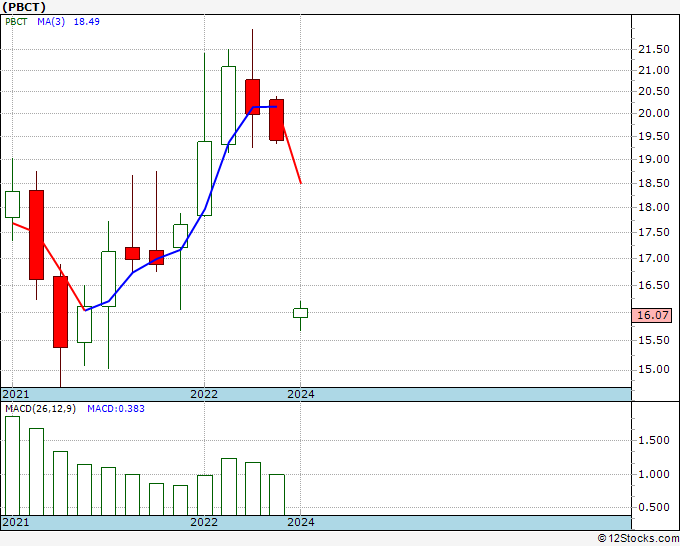Click the 1.500 MACD axis label

click(x=654, y=440)
